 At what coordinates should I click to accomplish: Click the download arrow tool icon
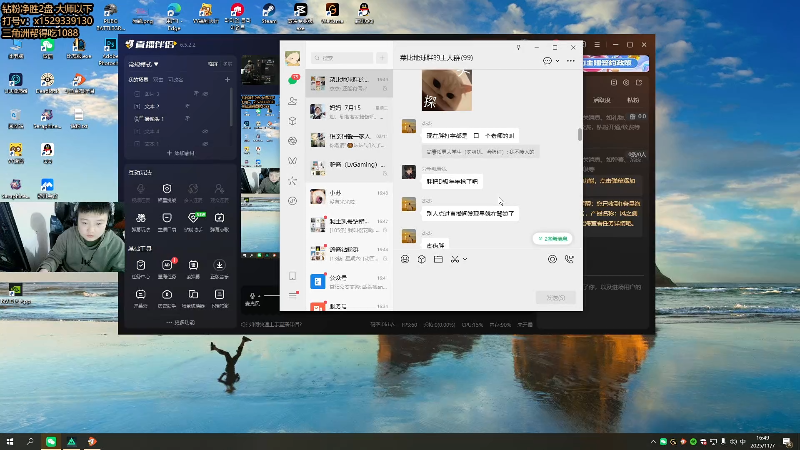(219, 265)
